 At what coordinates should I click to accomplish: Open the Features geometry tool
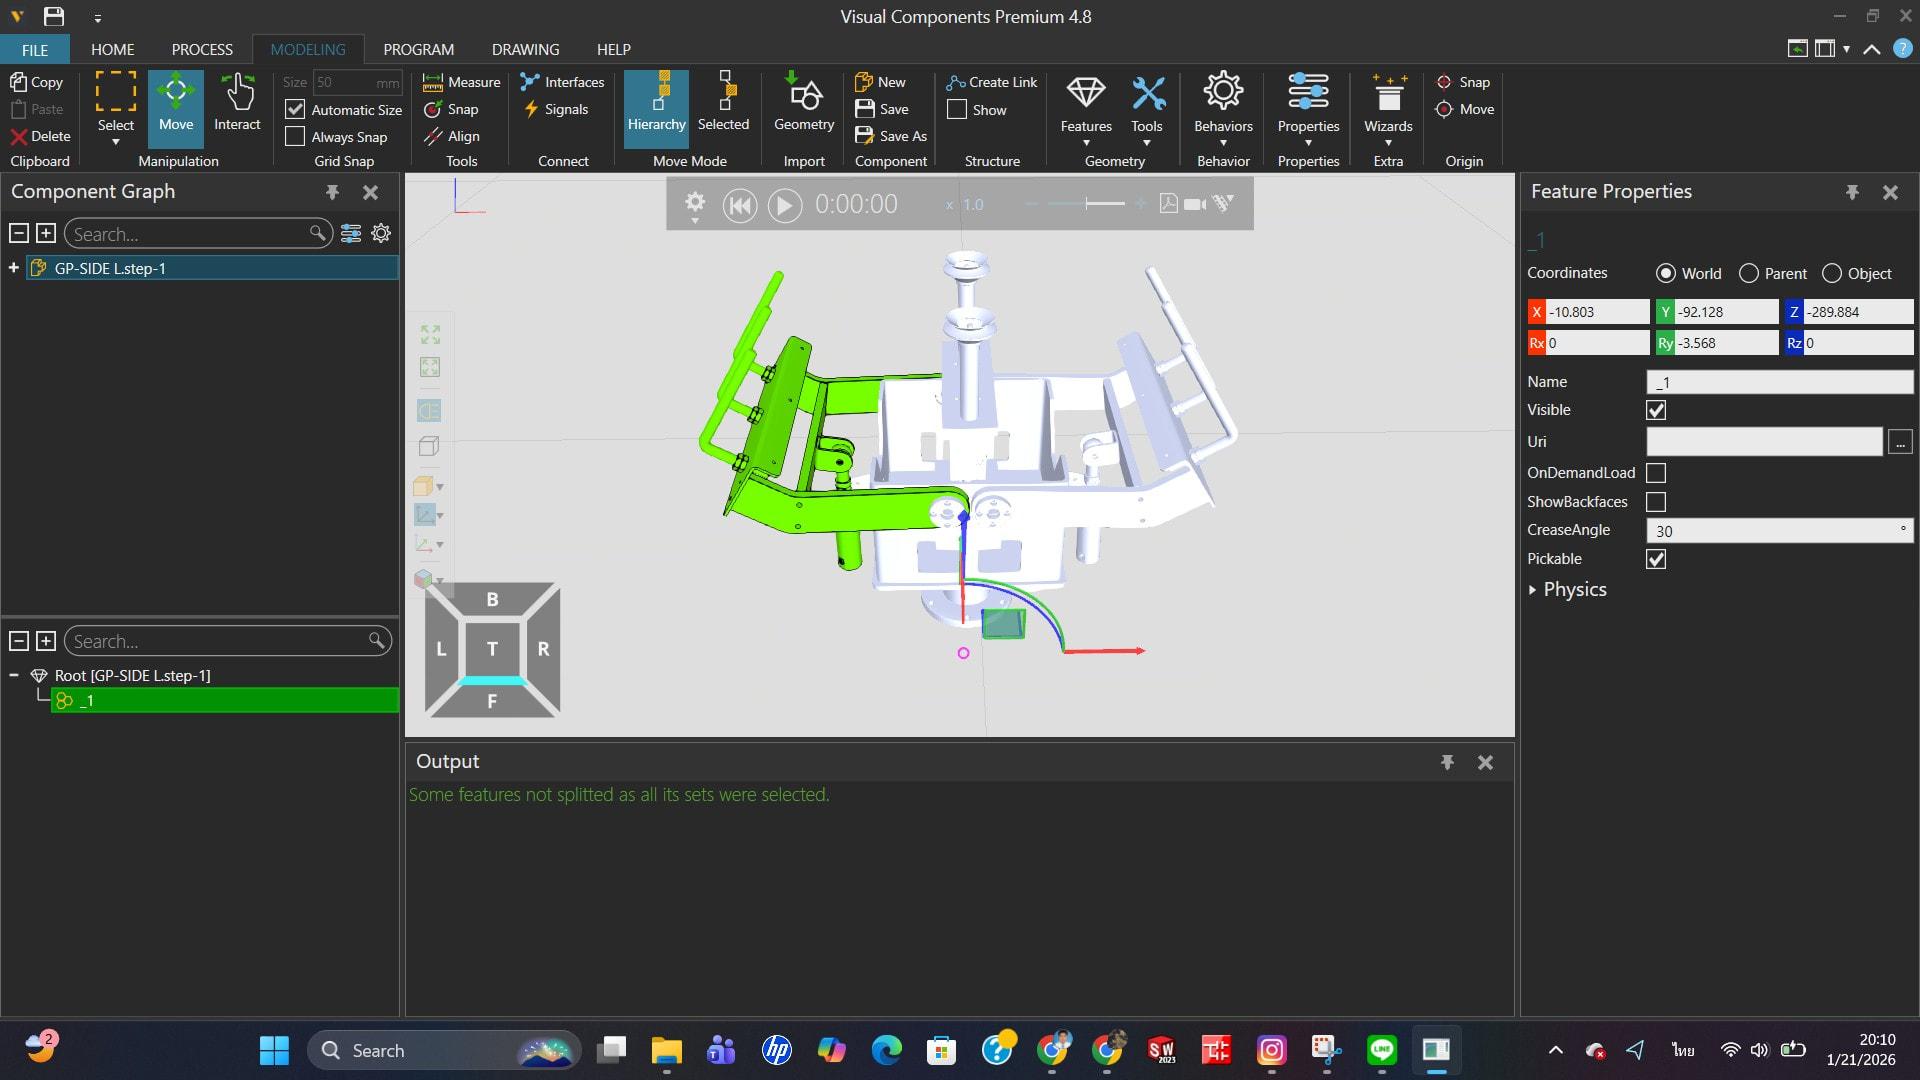click(x=1085, y=103)
